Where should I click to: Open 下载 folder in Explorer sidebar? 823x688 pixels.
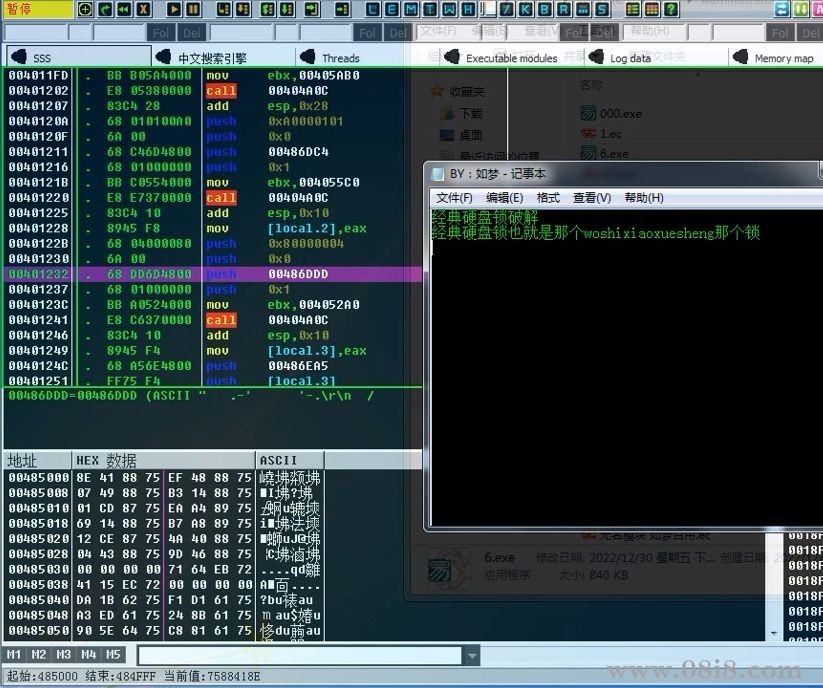point(462,113)
